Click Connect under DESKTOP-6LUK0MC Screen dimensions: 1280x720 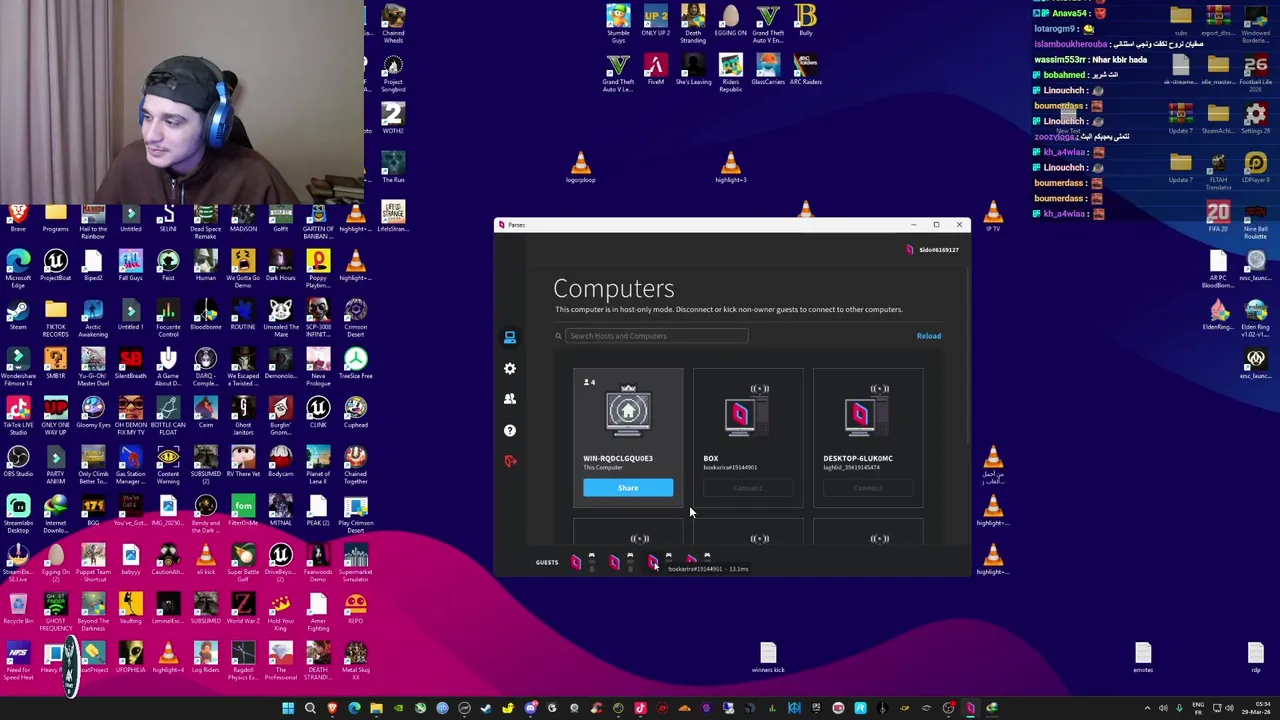click(x=868, y=488)
